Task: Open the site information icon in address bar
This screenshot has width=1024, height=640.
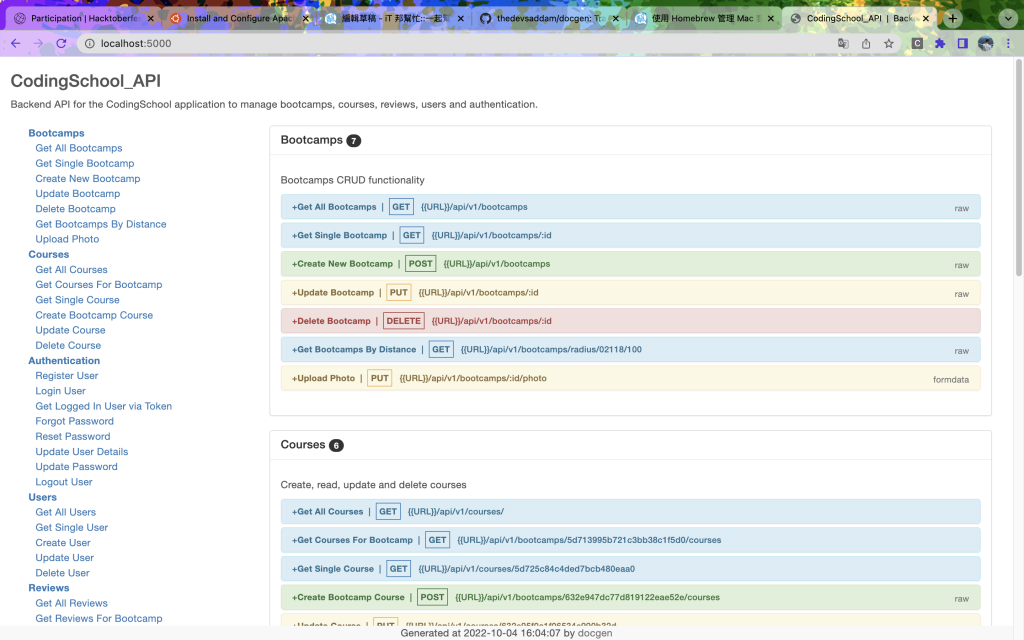Action: coord(90,43)
